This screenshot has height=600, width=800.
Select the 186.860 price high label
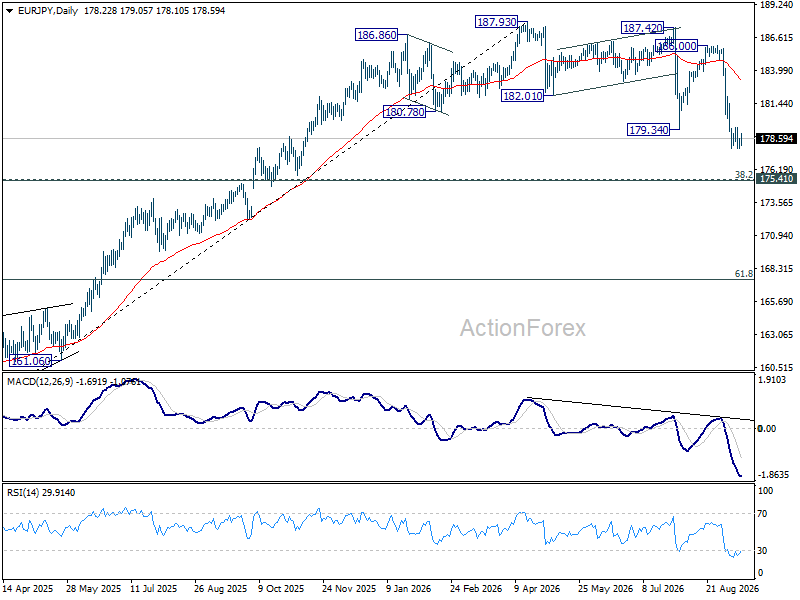point(377,35)
